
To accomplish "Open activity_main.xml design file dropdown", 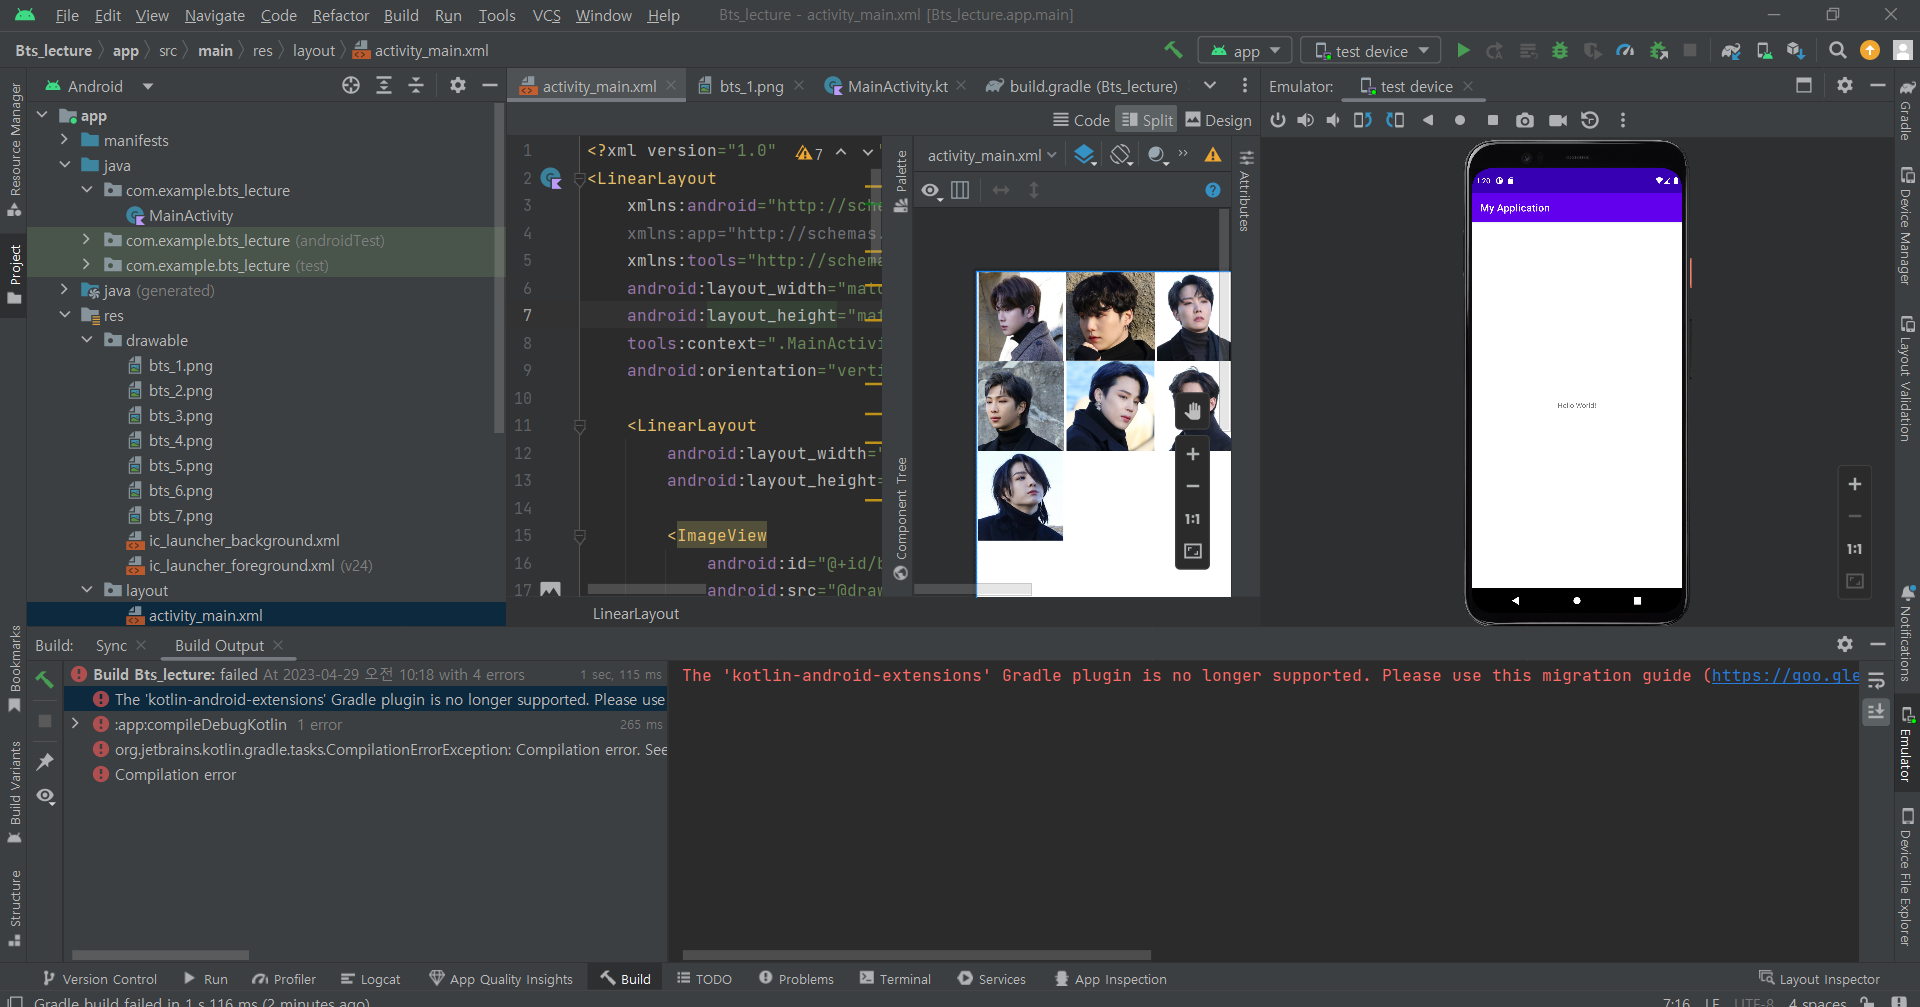I will [991, 155].
